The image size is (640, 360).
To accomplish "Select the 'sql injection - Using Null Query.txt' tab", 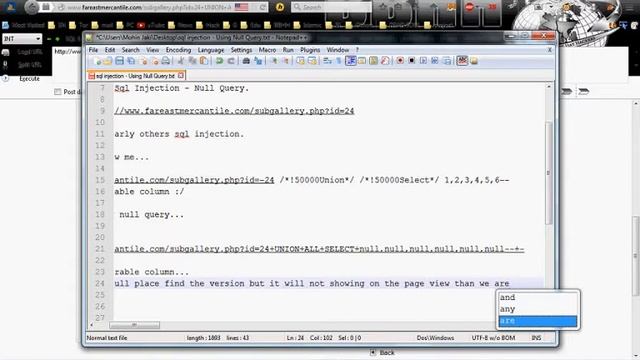I will (136, 76).
